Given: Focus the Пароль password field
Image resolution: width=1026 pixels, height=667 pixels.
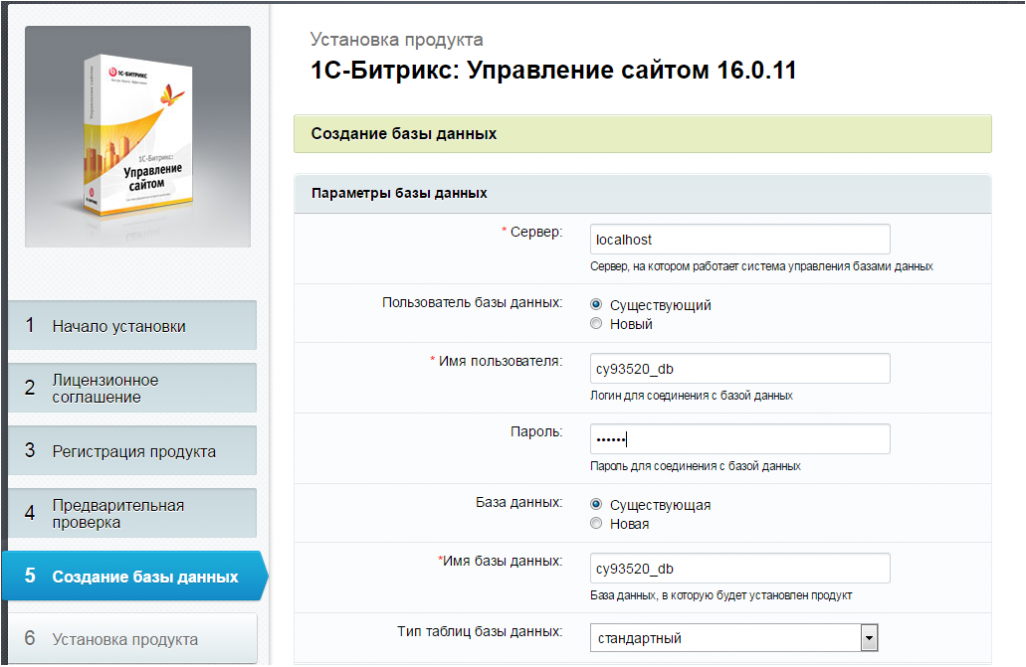Looking at the screenshot, I should 740,439.
